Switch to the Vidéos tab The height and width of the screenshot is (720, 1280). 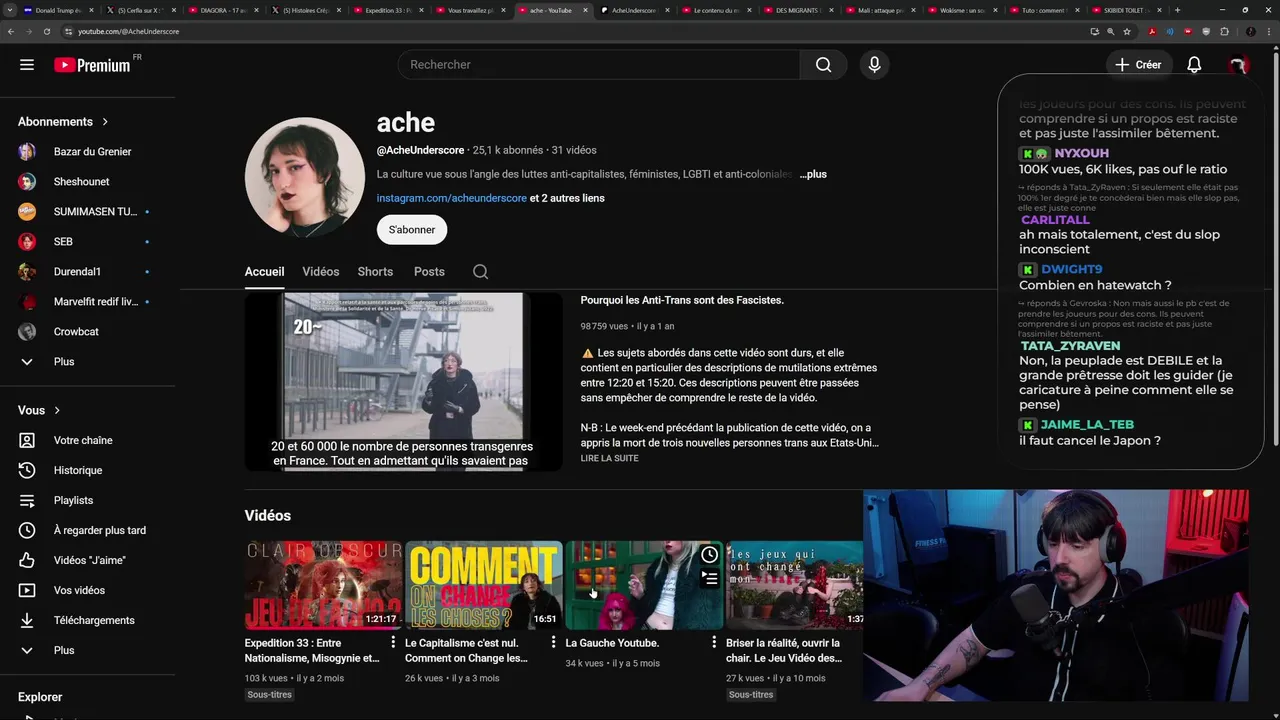pos(321,272)
